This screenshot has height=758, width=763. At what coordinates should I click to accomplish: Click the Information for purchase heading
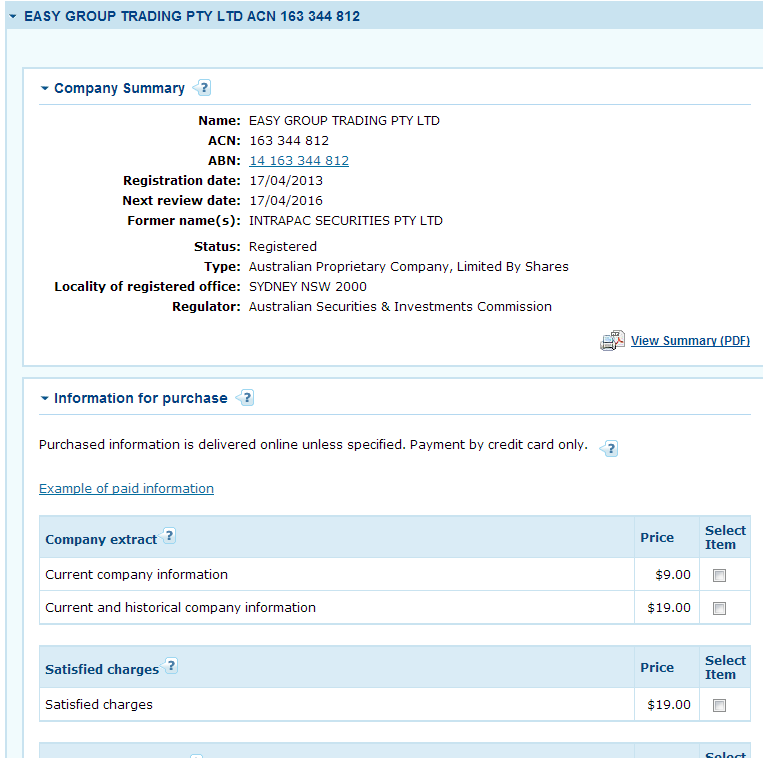(141, 398)
